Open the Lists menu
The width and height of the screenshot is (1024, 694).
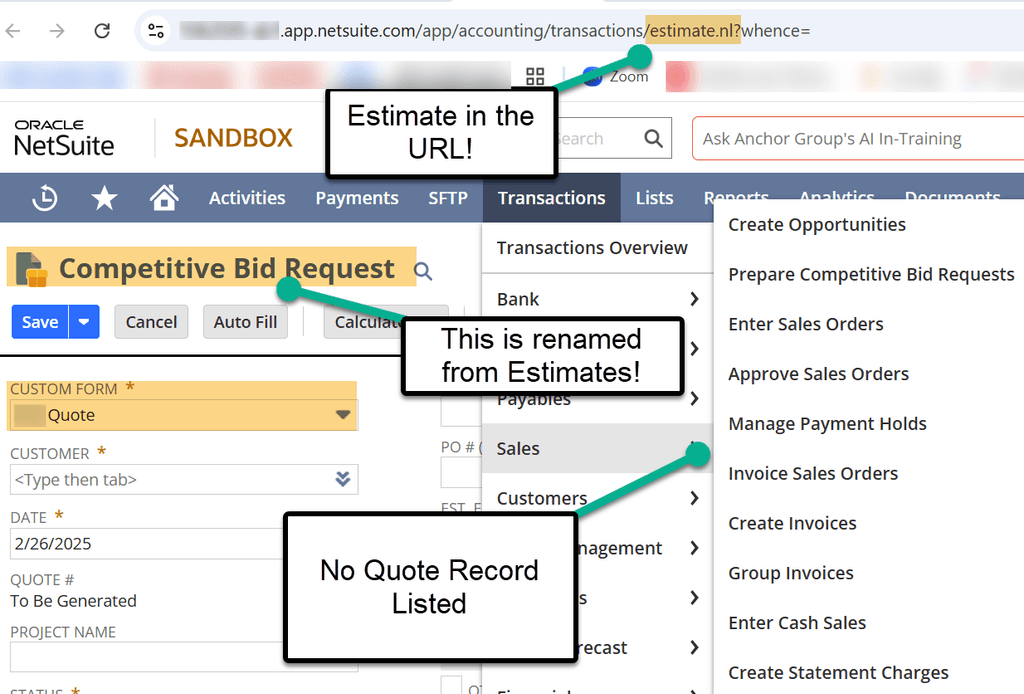pos(654,198)
